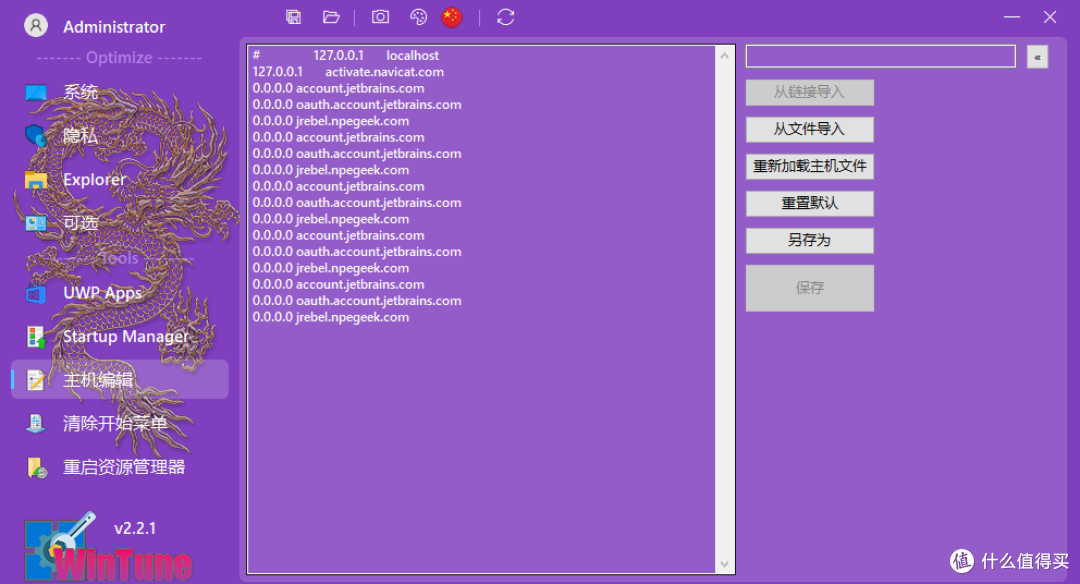Click the 清除开始菜单 icon

click(36, 424)
